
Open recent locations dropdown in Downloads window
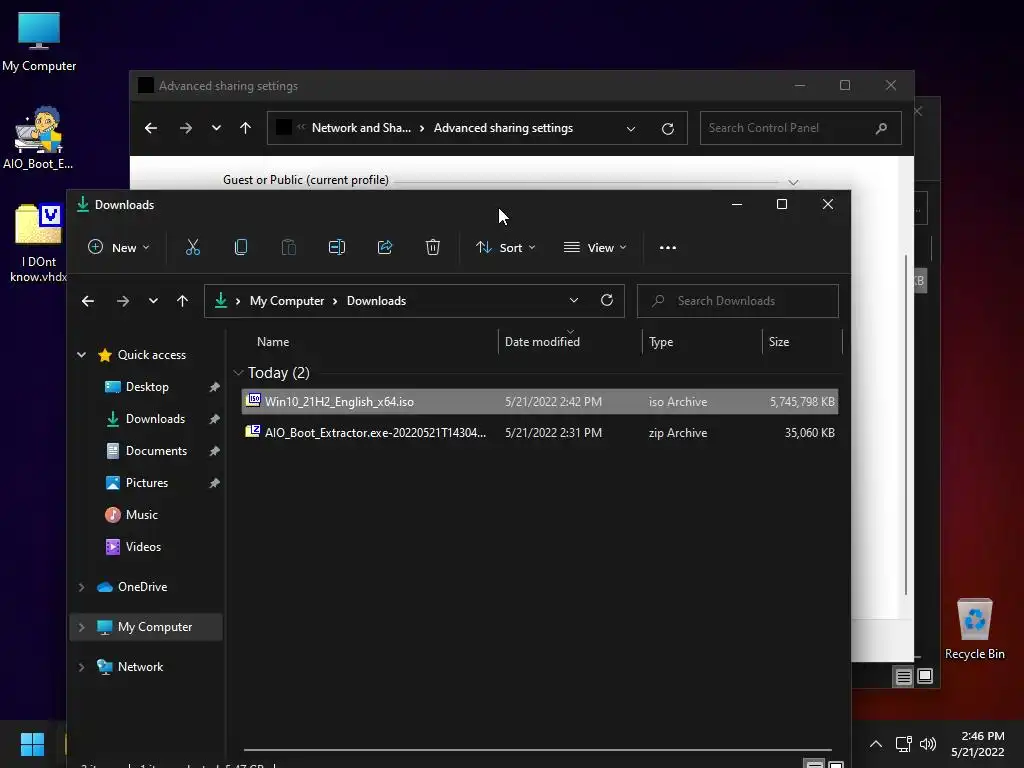153,301
